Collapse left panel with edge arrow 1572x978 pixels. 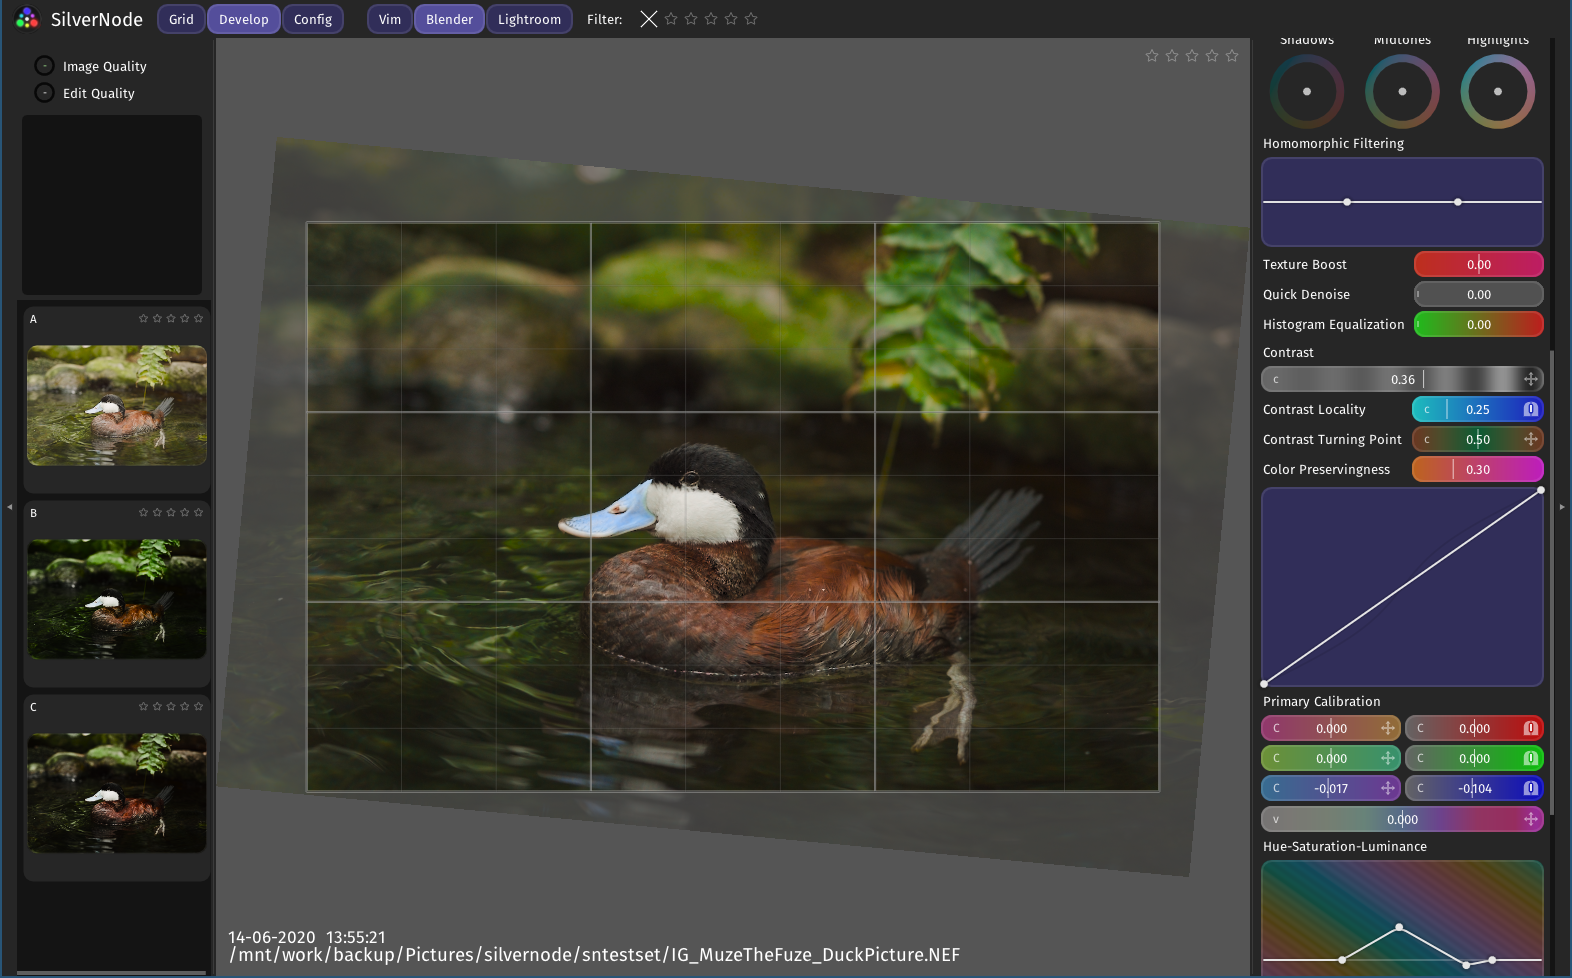point(9,507)
